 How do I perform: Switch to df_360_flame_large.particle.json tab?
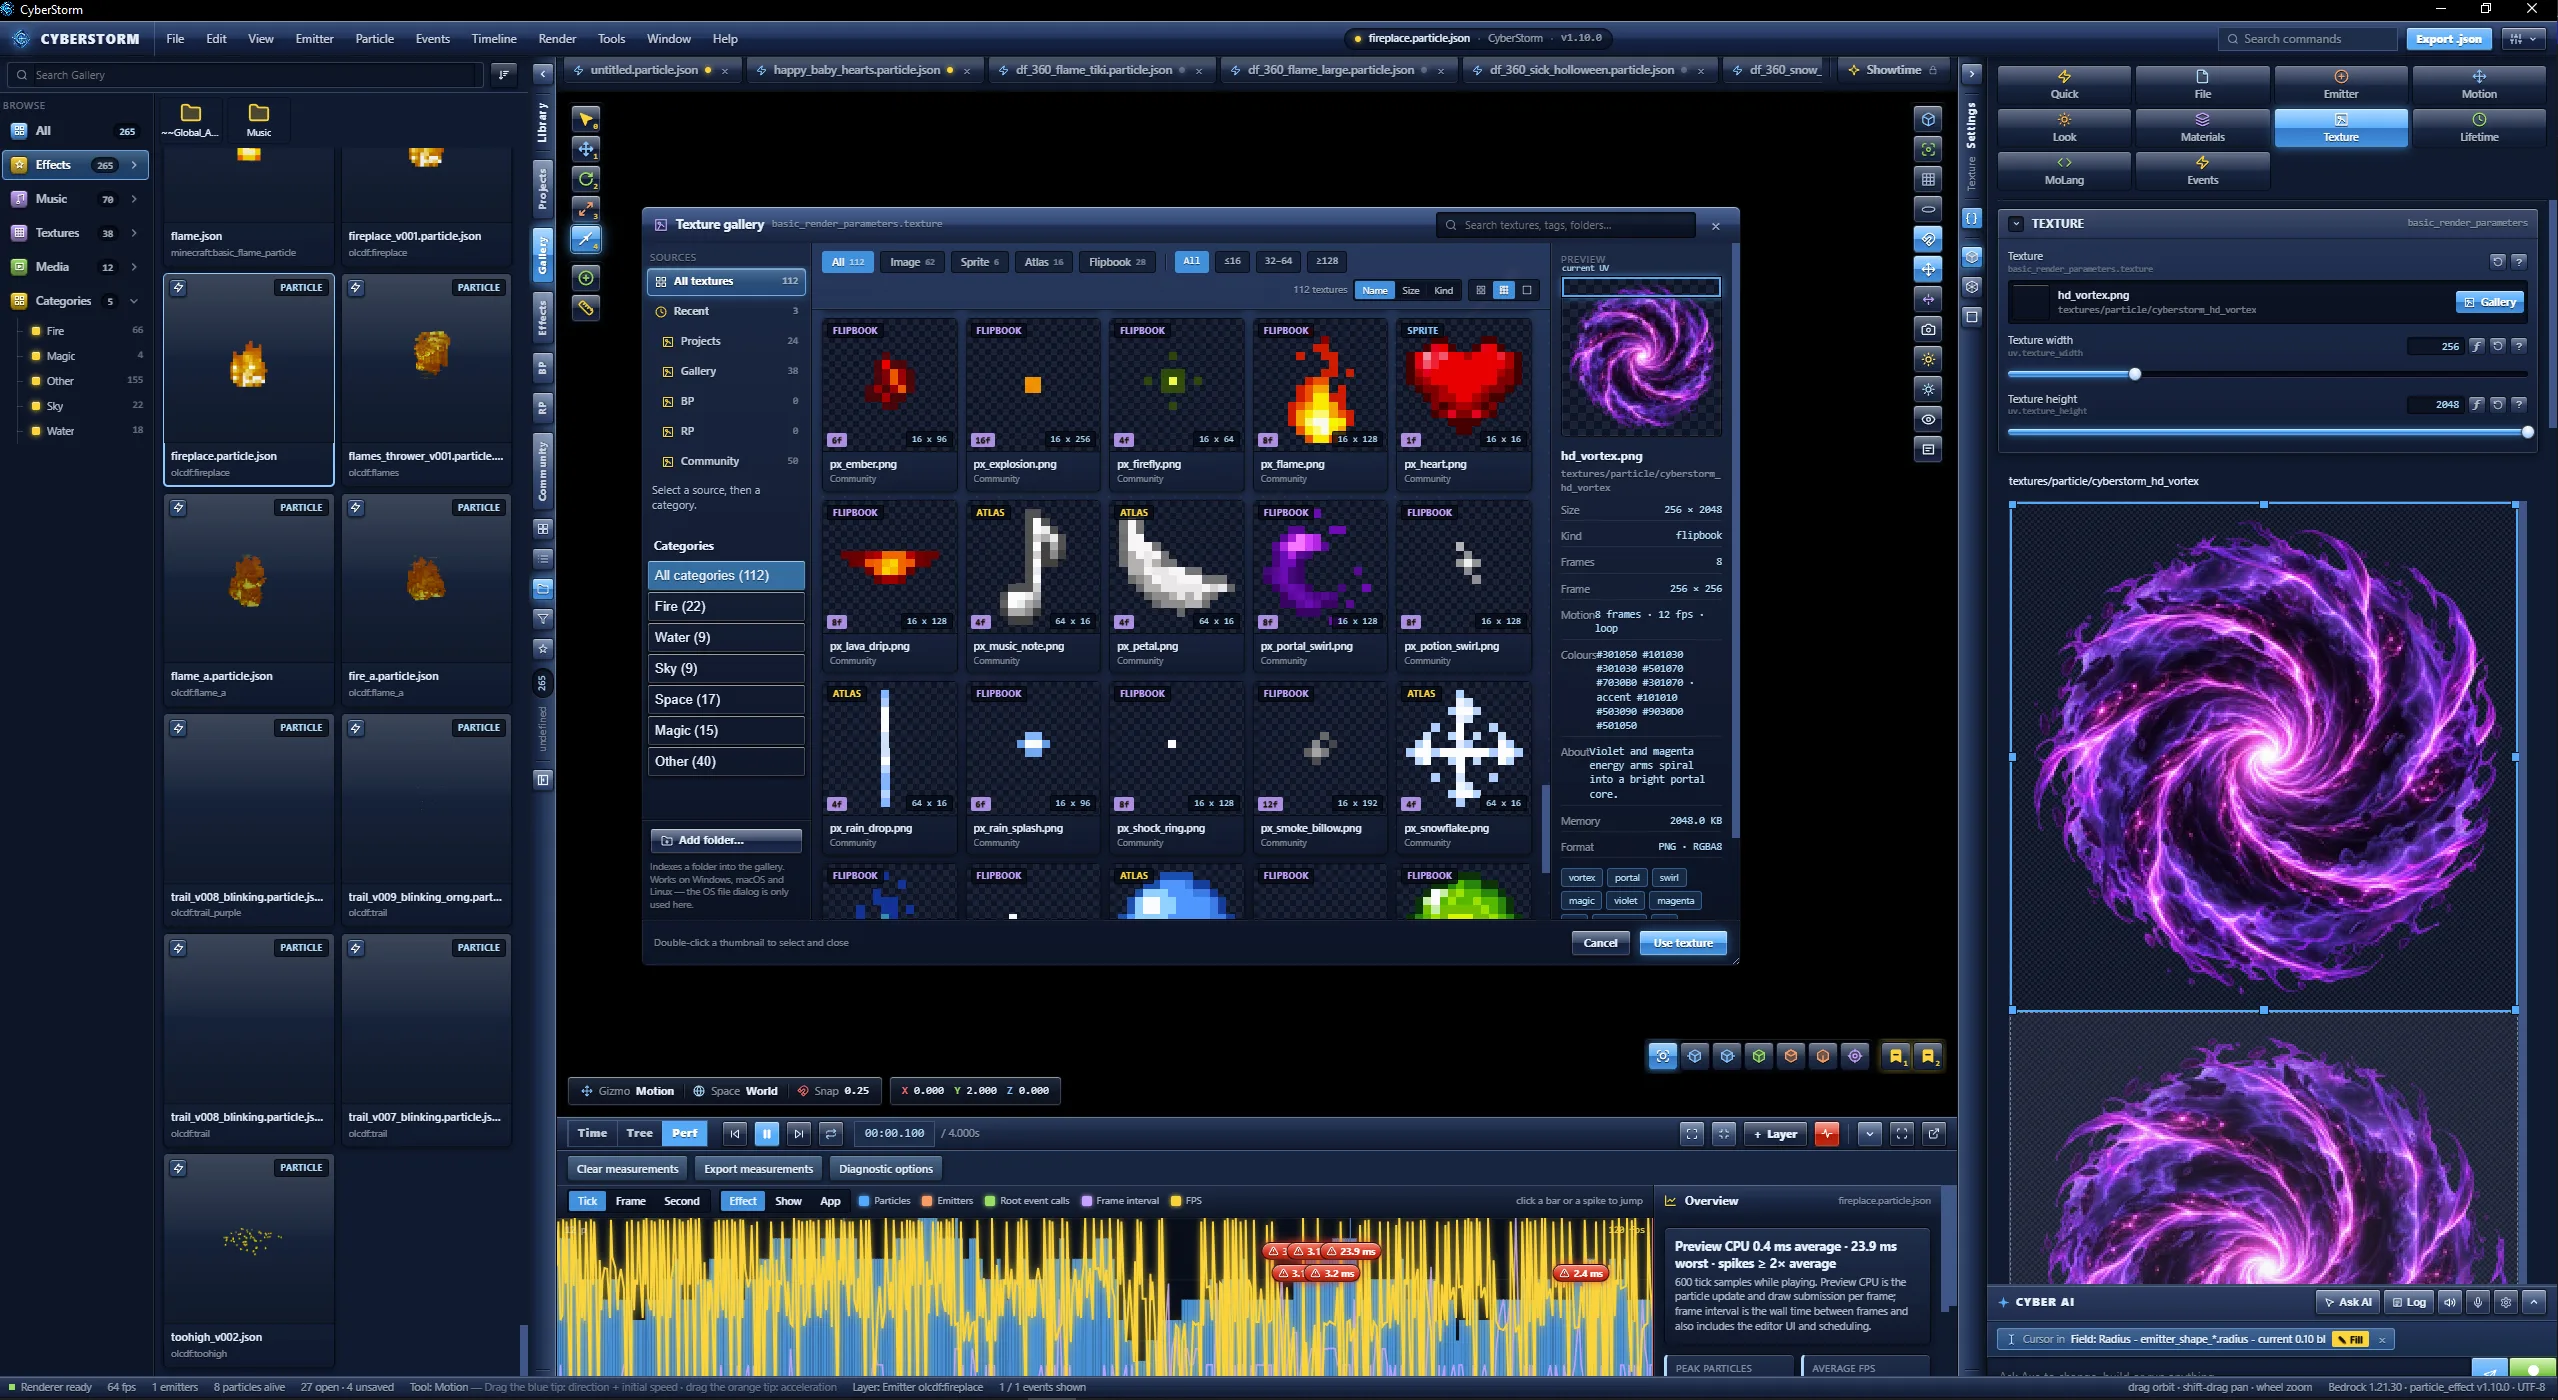click(x=1330, y=70)
